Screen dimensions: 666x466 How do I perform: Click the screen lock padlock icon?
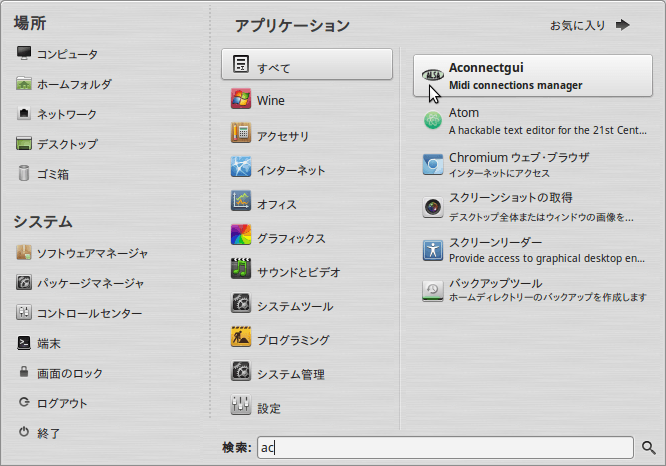pyautogui.click(x=24, y=372)
